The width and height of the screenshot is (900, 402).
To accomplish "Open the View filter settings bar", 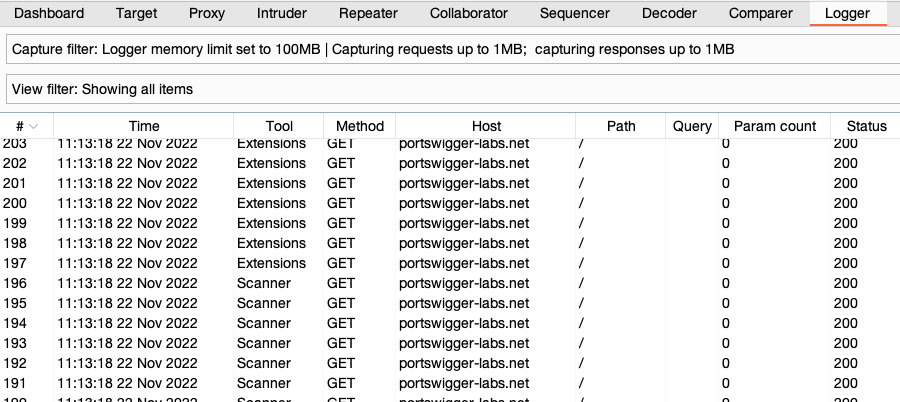I will (x=450, y=89).
